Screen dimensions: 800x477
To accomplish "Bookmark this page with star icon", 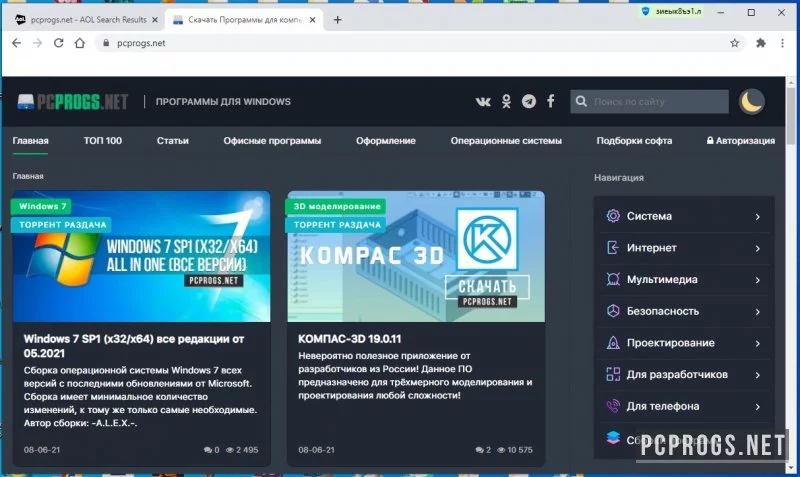I will coord(734,43).
